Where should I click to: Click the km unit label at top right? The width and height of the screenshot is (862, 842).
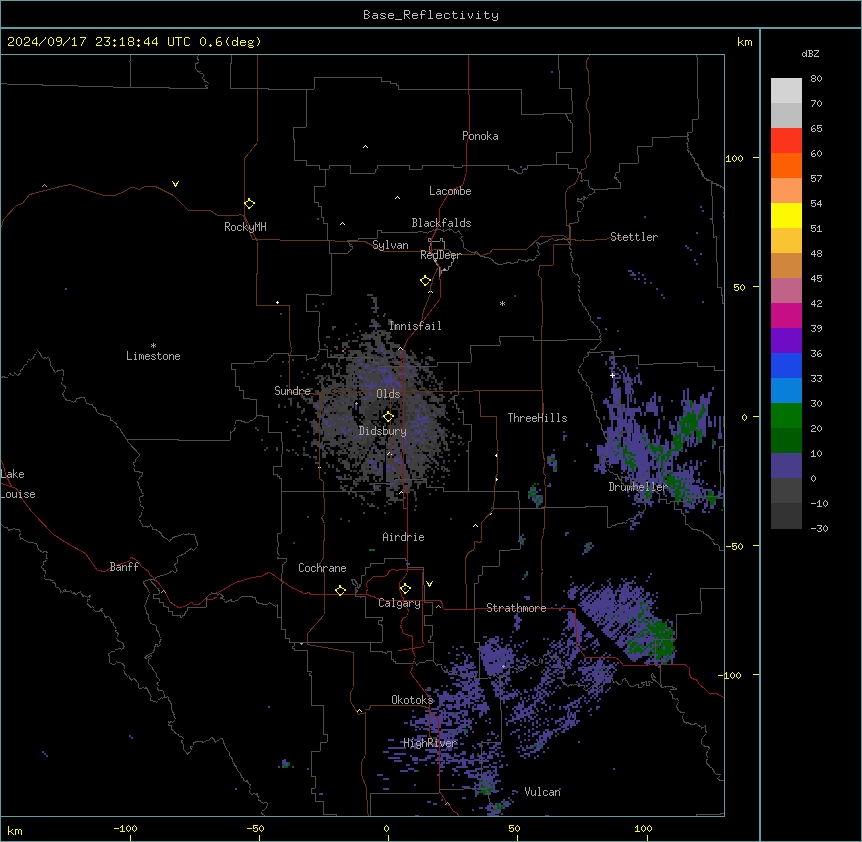745,42
